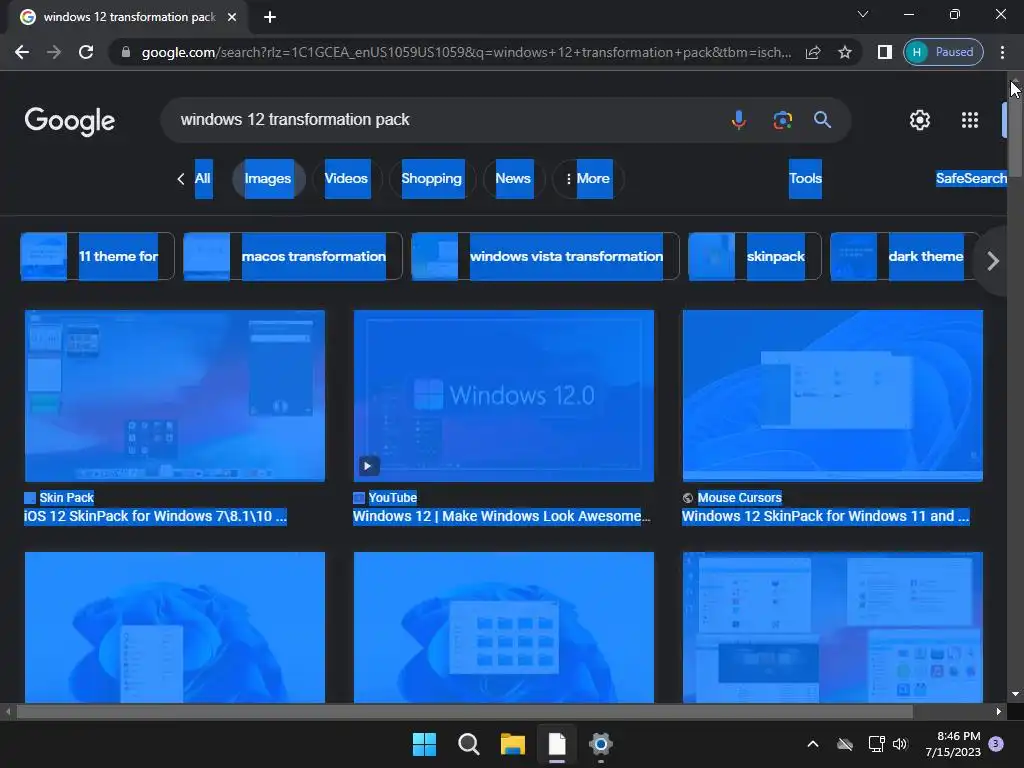Show more suggestion chips with right arrow
The image size is (1024, 768).
993,261
